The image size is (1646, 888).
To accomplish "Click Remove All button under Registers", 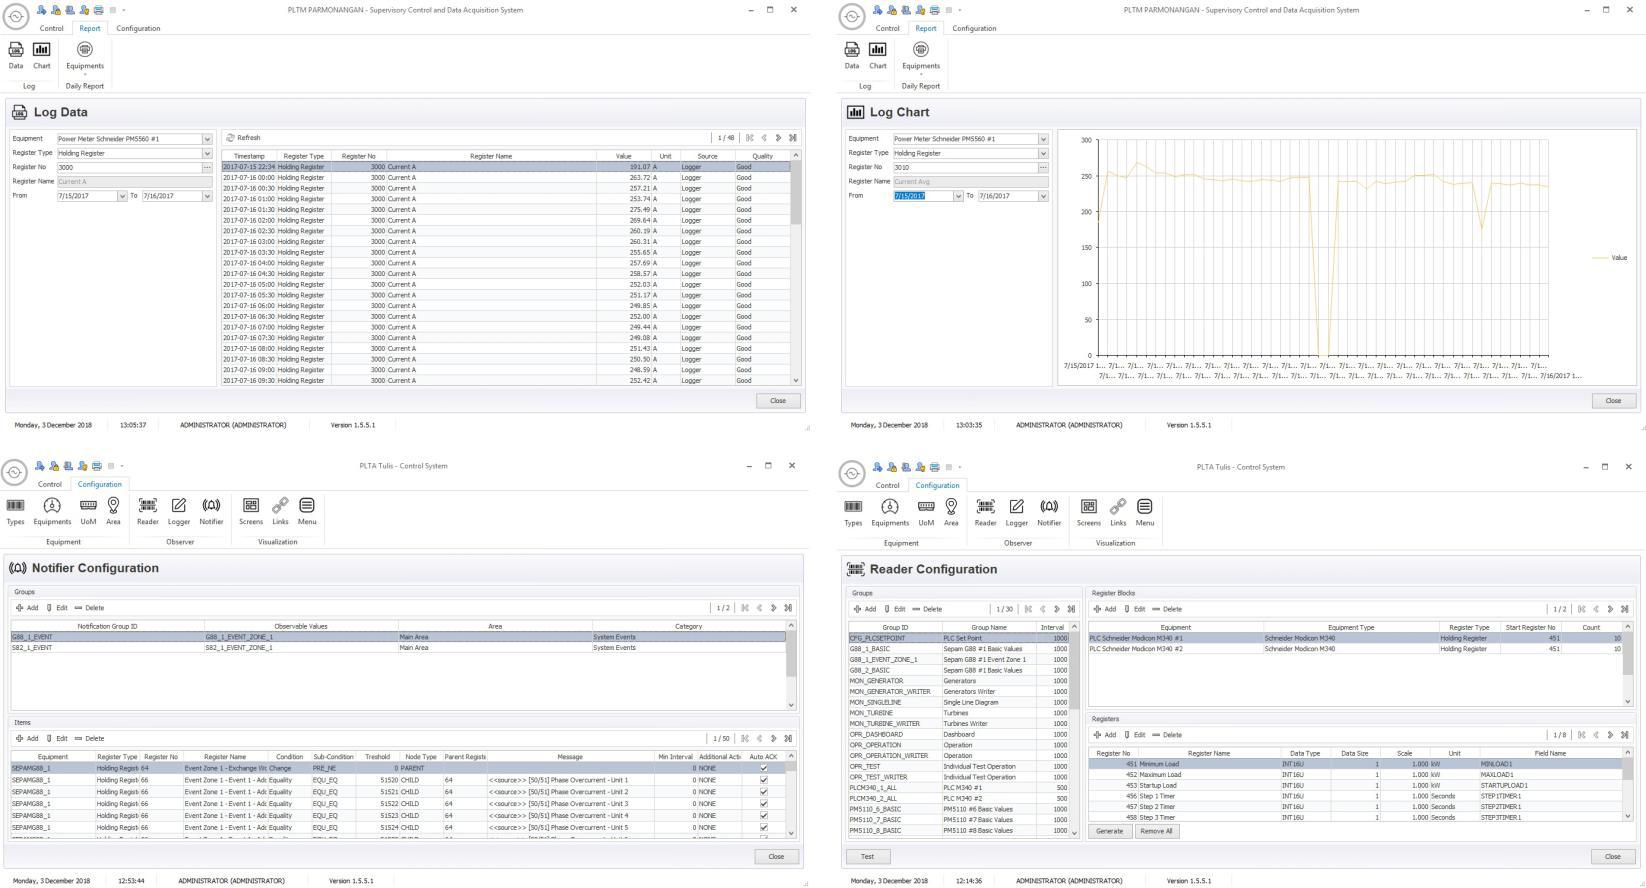I will 1156,831.
